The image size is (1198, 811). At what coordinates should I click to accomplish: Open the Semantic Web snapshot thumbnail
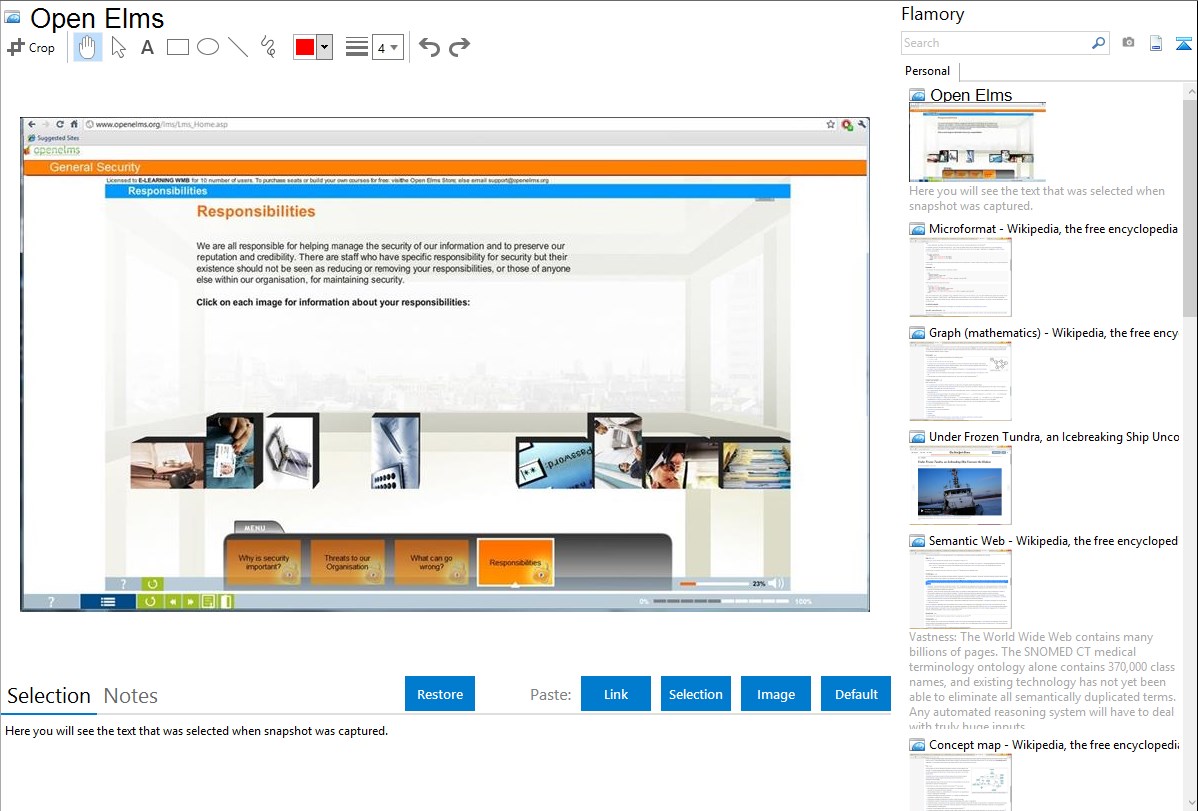pos(960,589)
